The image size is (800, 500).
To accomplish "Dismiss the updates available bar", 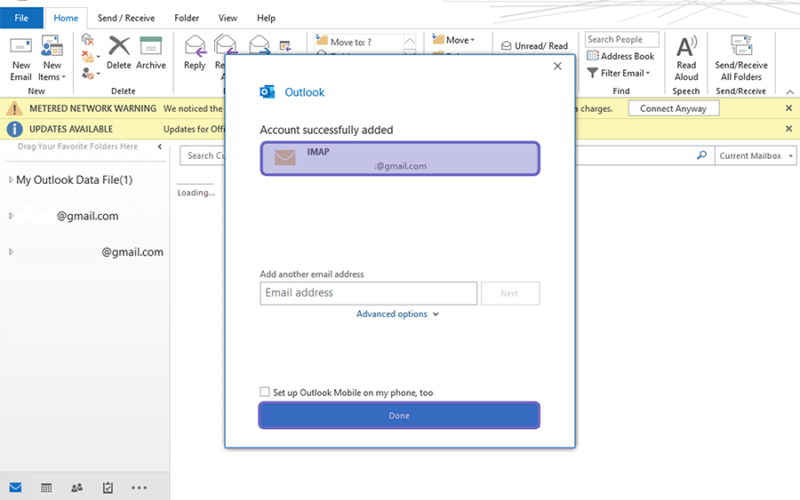I will [x=789, y=129].
